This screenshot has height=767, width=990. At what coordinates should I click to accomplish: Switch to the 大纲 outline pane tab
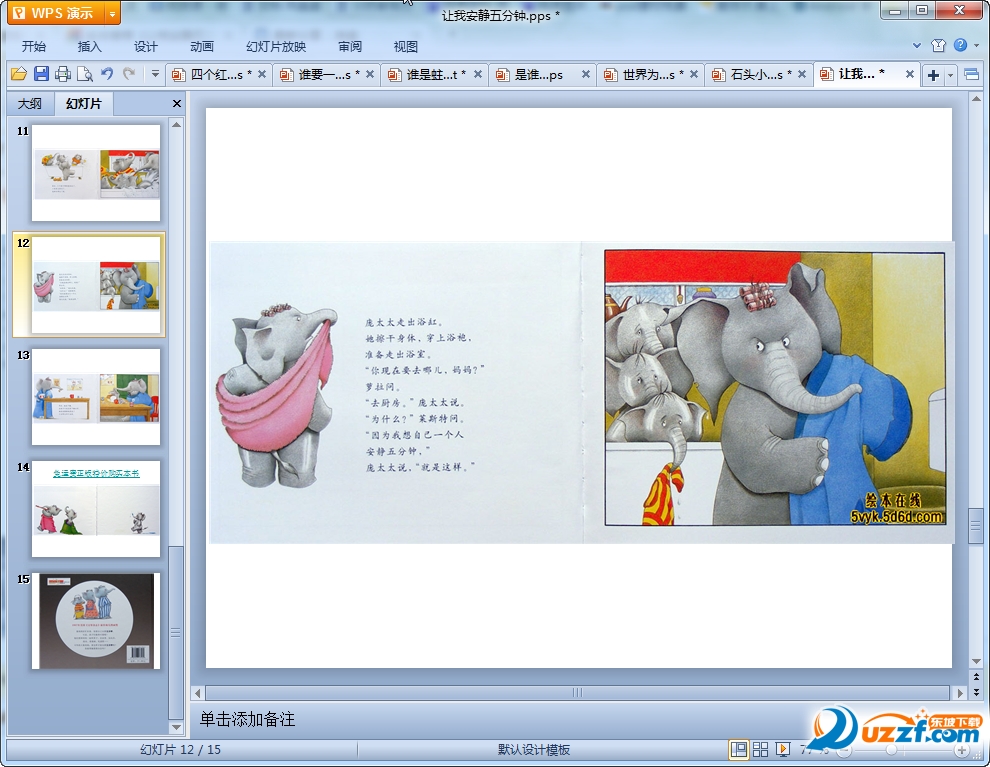pyautogui.click(x=30, y=104)
